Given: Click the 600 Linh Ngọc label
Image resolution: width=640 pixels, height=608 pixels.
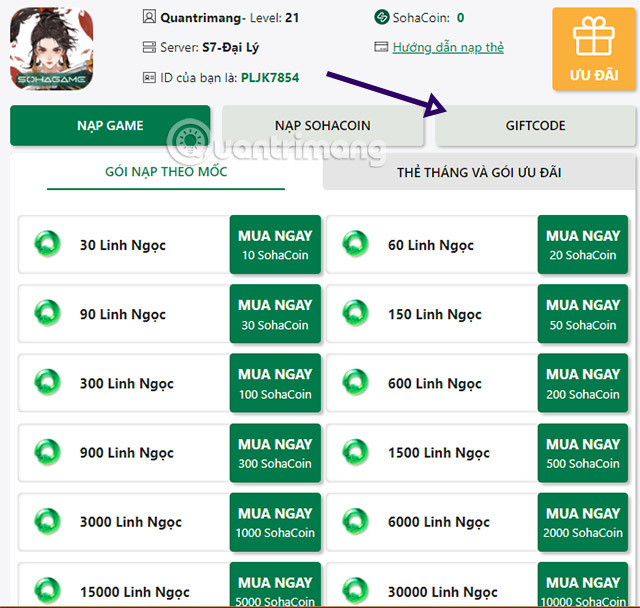Looking at the screenshot, I should click(435, 384).
